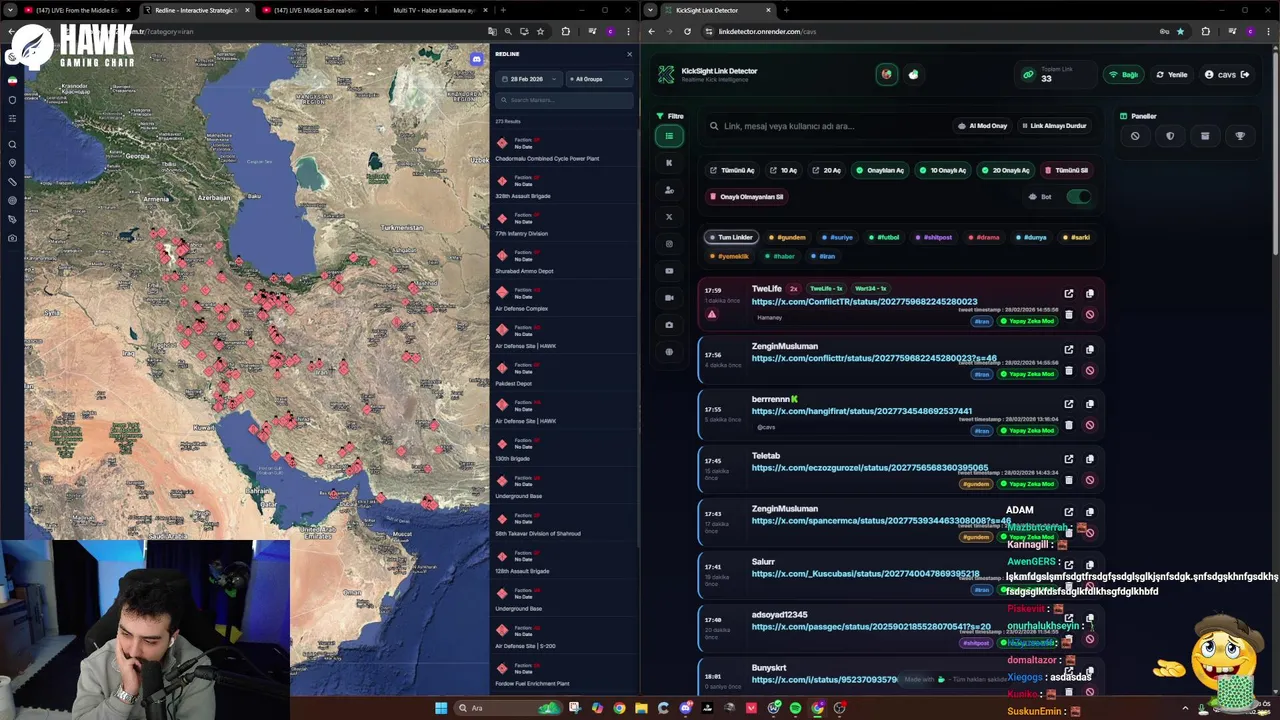Click the Tümünü Sil button

[x=1066, y=170]
